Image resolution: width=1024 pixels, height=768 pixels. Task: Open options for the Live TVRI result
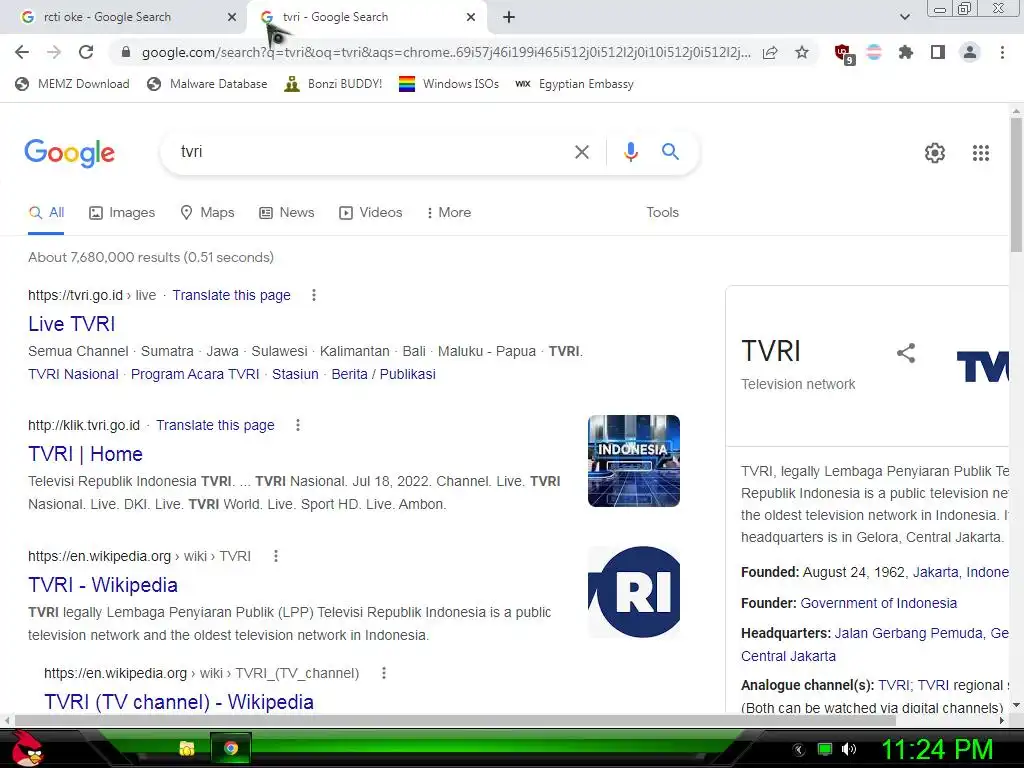(313, 295)
